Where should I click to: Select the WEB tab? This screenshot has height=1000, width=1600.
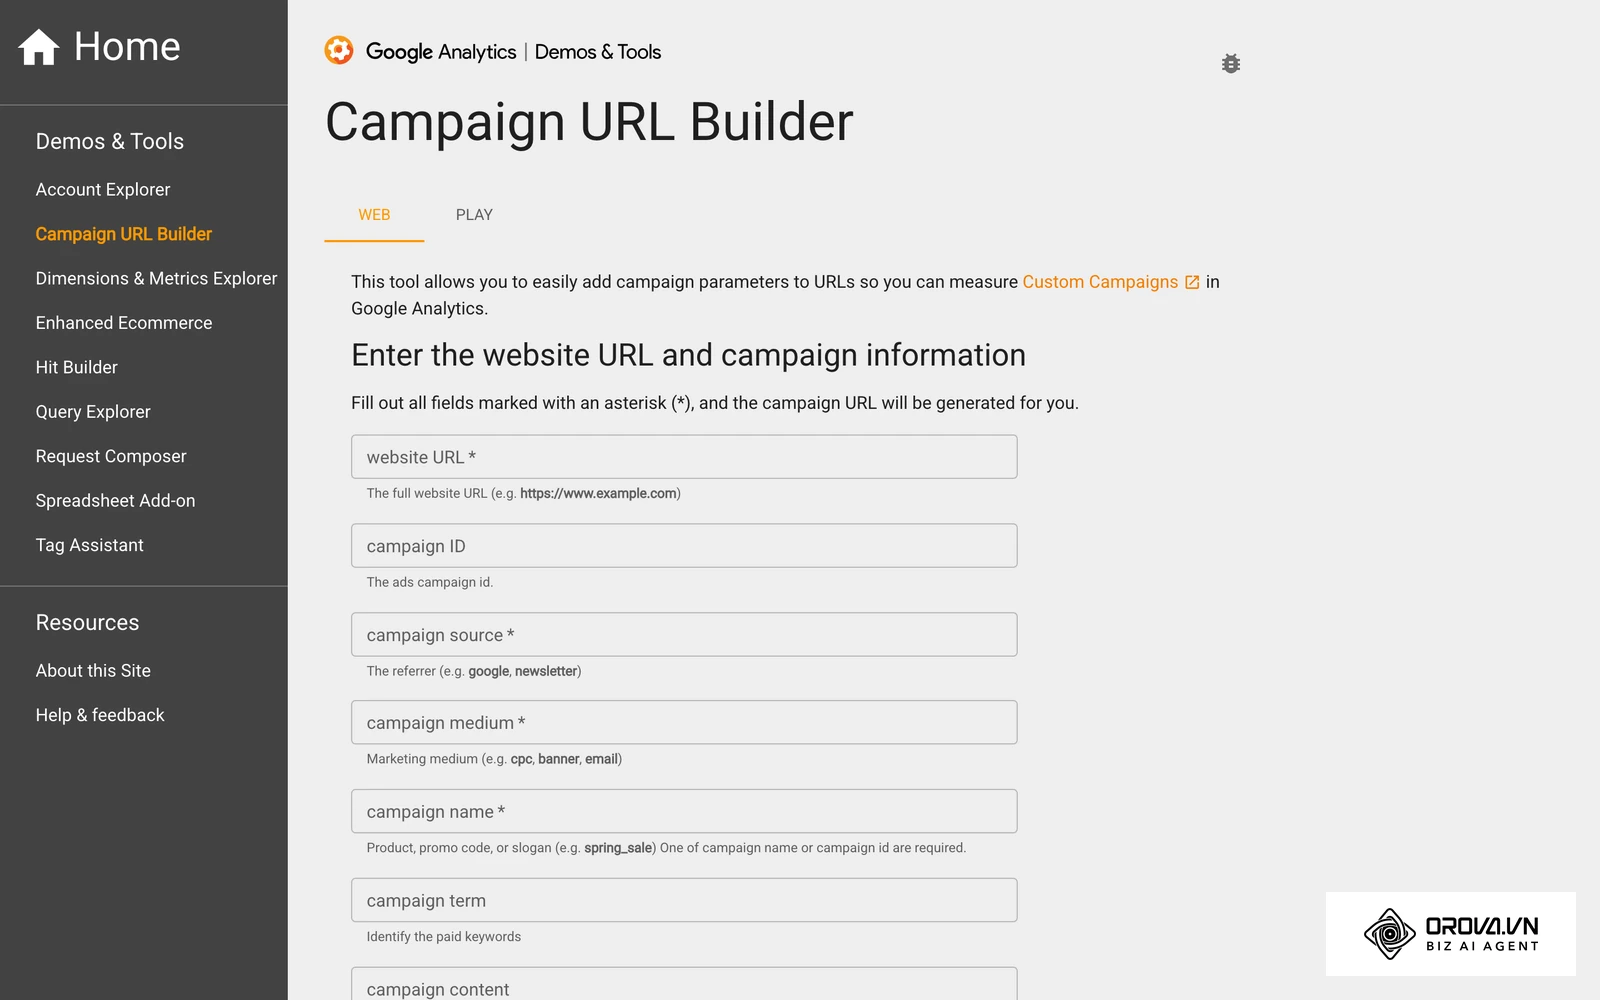374,215
